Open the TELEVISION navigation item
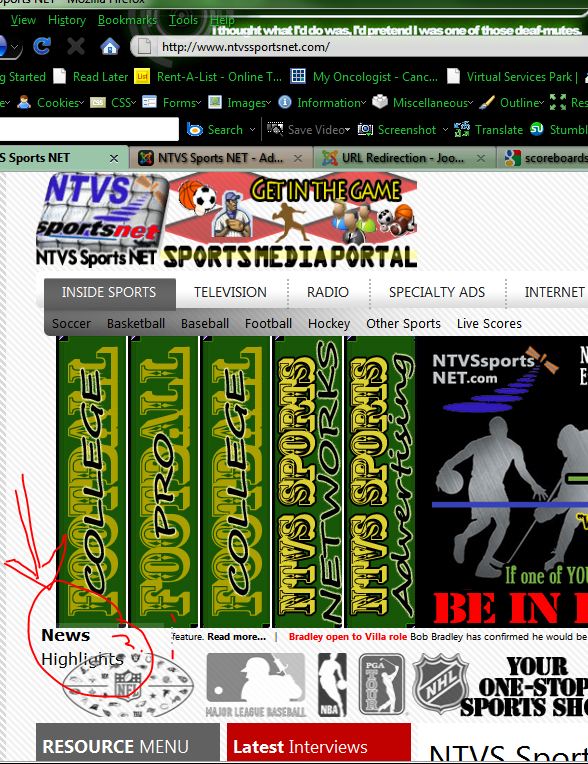The image size is (588, 764). (x=230, y=292)
